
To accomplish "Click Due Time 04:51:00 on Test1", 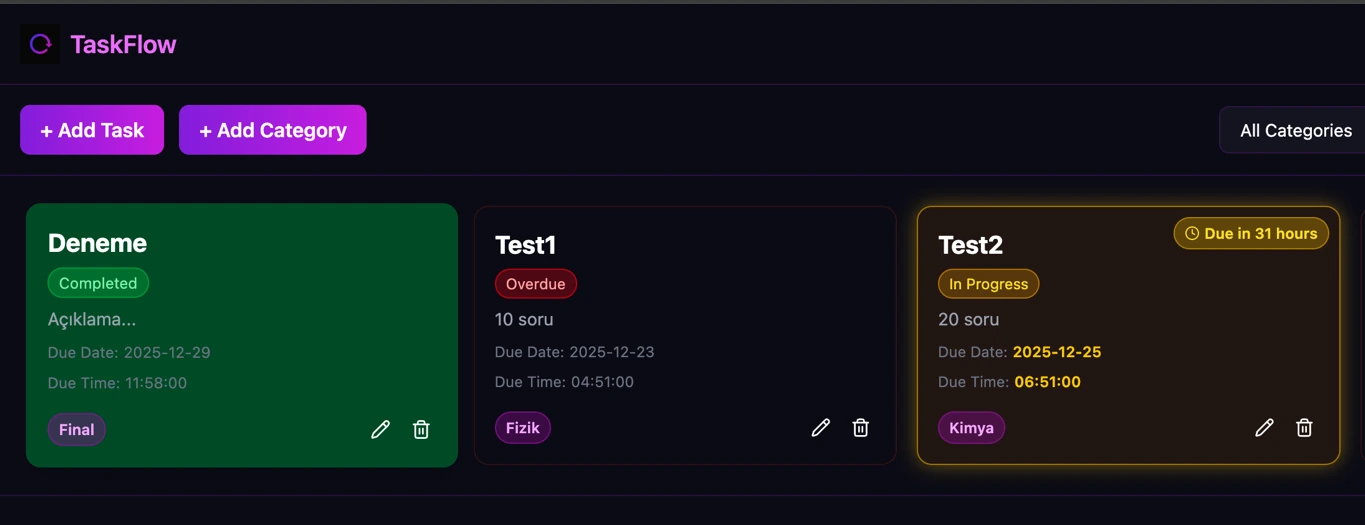I will 564,382.
